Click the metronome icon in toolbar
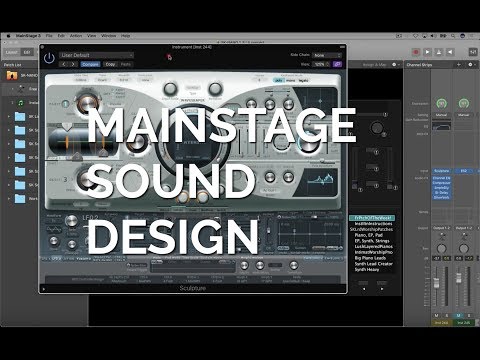Viewport: 480px width, 360px height. 439,52
